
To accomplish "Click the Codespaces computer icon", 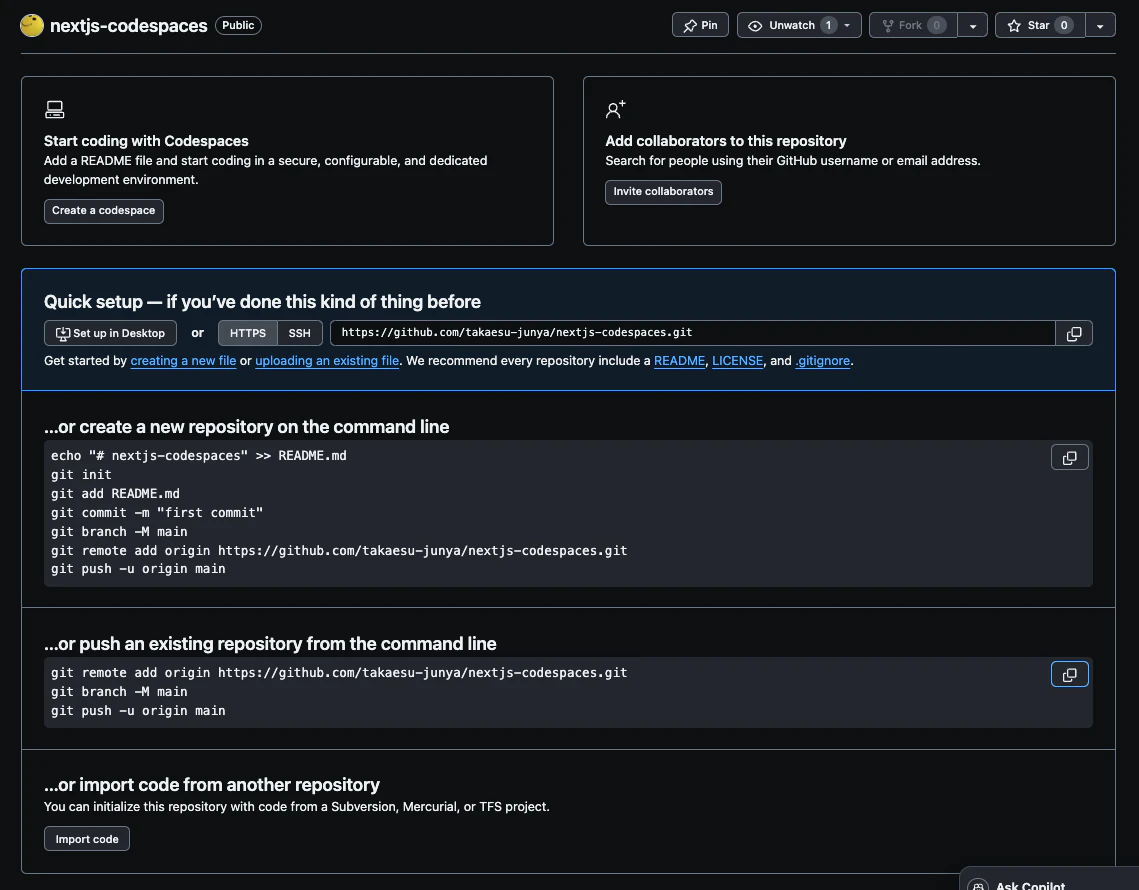I will [54, 110].
